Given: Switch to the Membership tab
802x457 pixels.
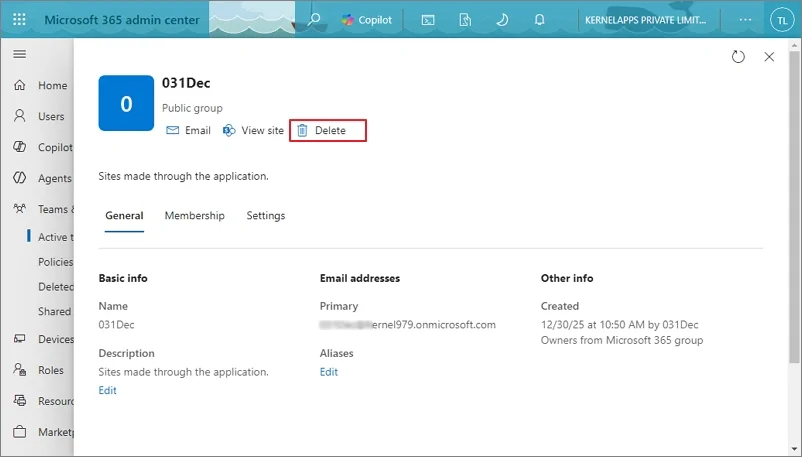Looking at the screenshot, I should [x=194, y=215].
